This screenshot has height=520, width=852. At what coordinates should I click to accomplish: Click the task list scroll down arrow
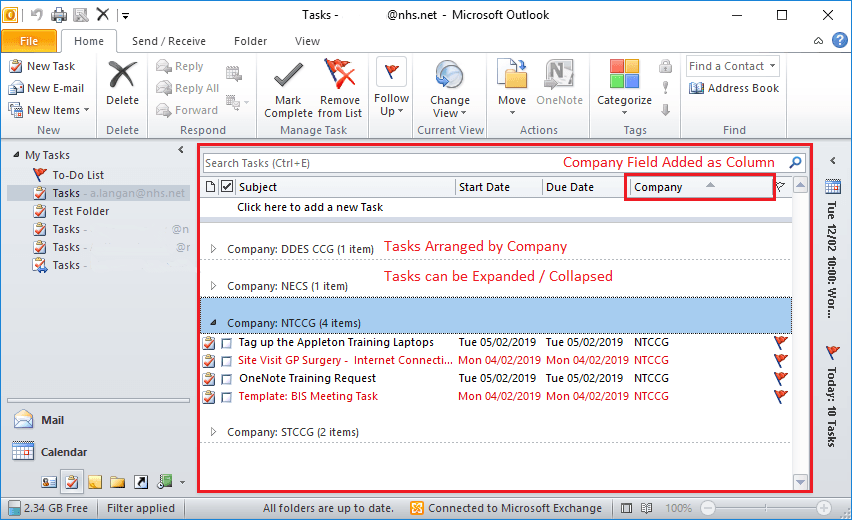coord(800,481)
